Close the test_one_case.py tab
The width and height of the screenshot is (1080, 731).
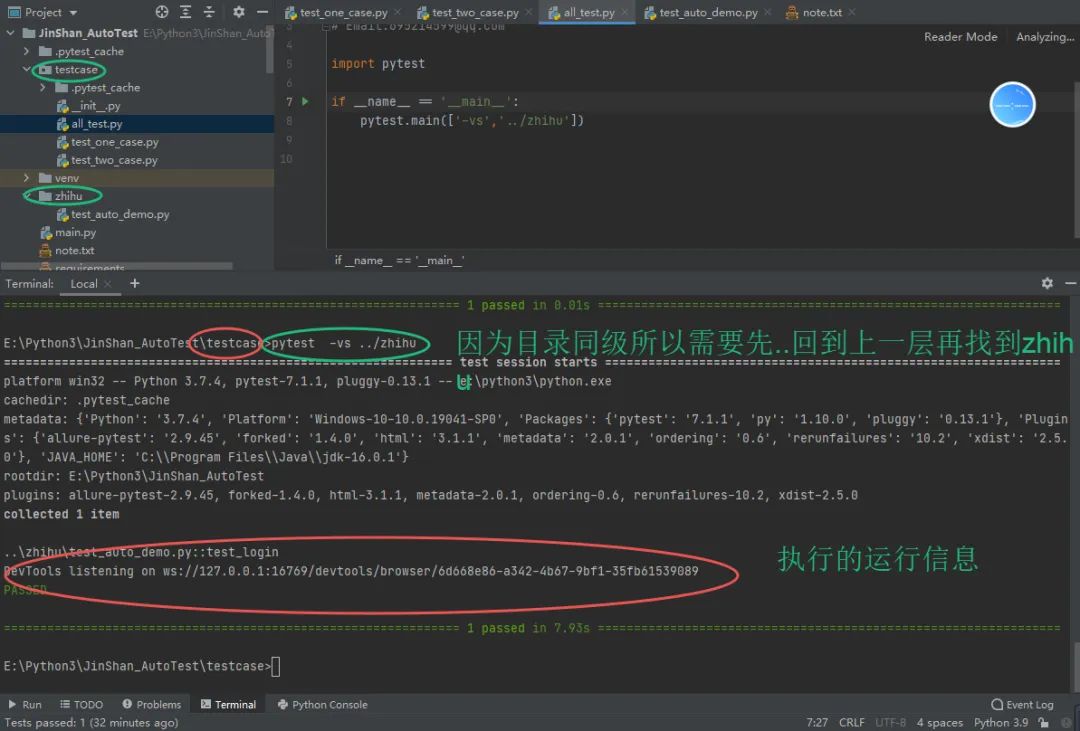point(397,12)
